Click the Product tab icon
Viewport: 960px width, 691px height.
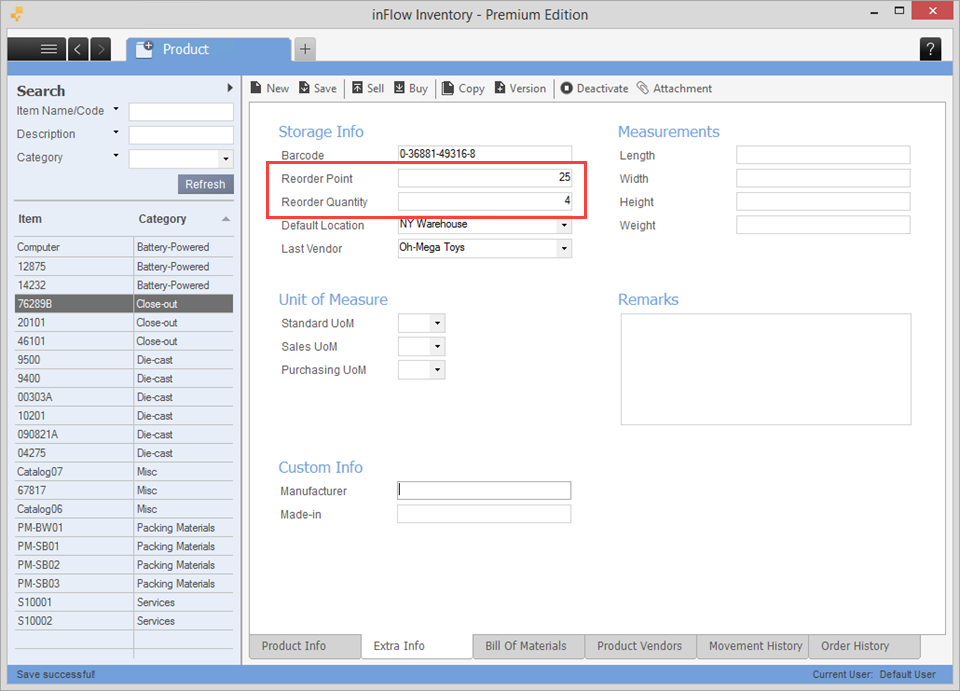pos(144,49)
